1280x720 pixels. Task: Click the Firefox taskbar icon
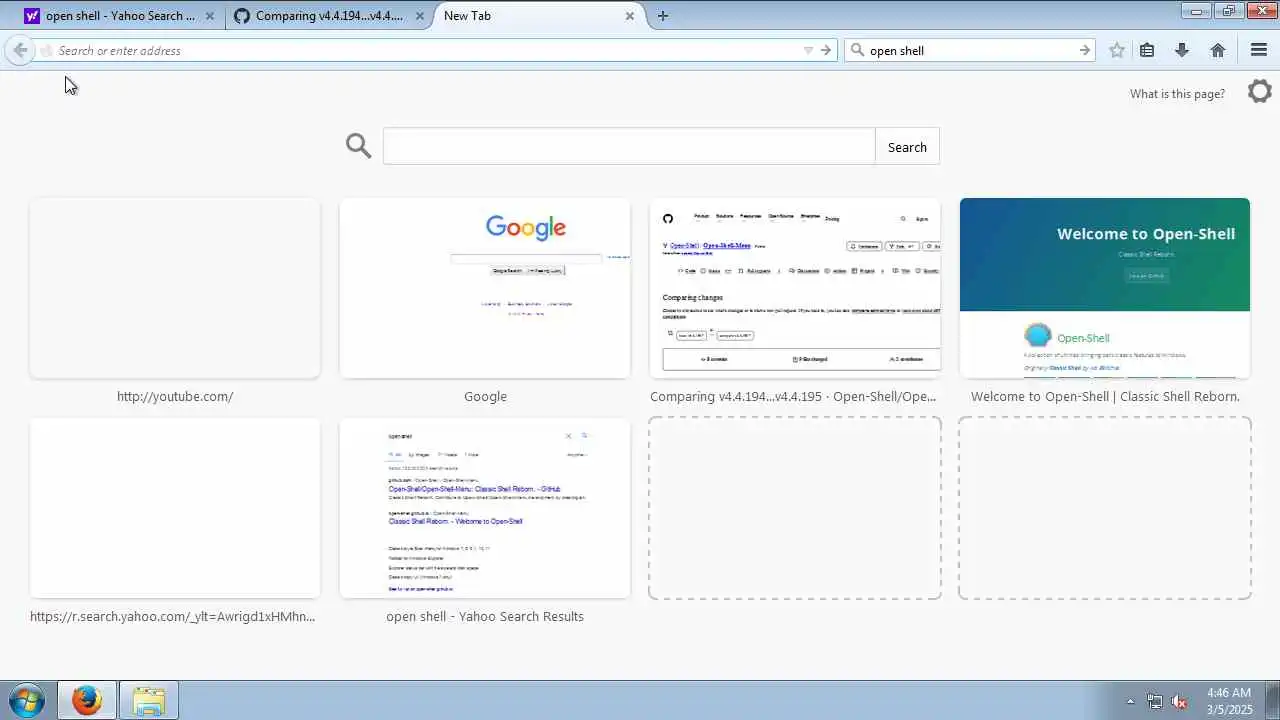(x=87, y=700)
